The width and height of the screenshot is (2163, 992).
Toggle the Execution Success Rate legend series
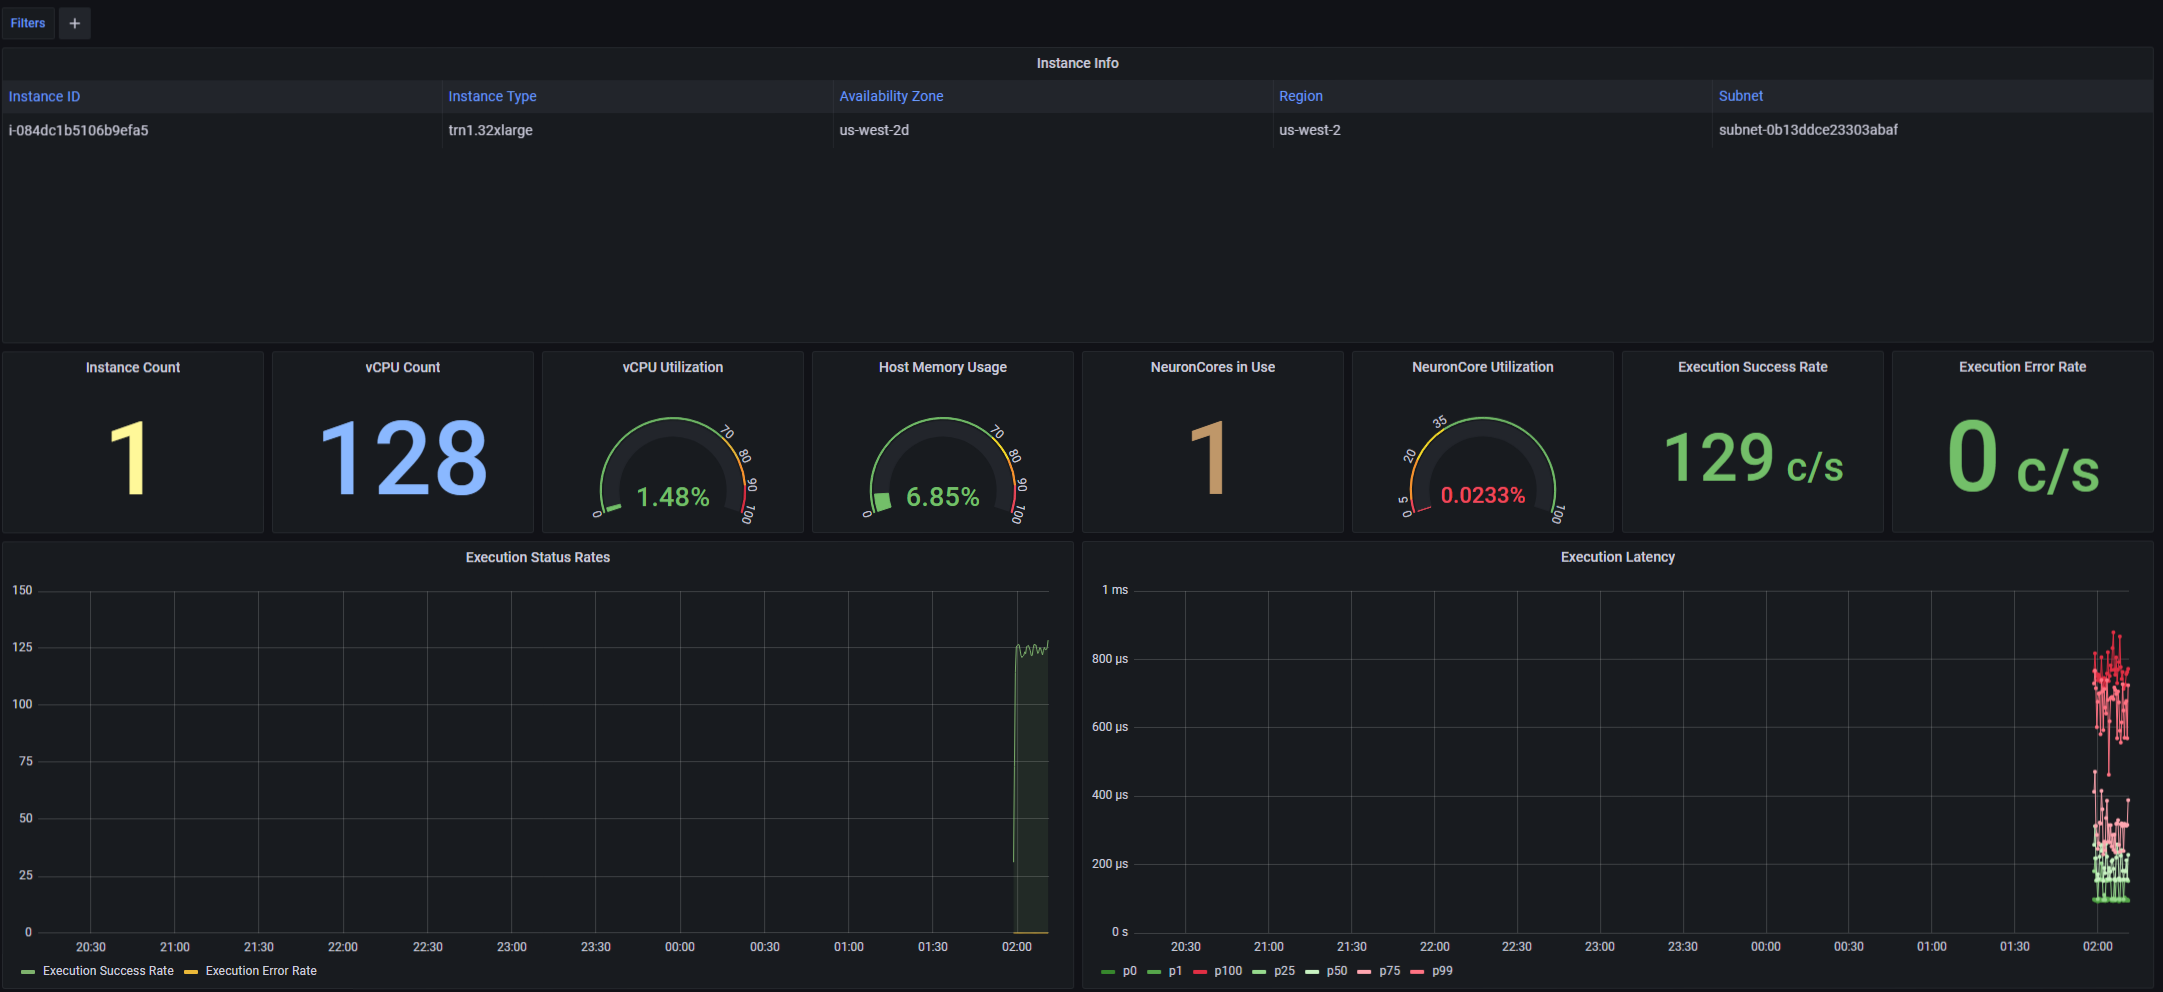[x=108, y=971]
